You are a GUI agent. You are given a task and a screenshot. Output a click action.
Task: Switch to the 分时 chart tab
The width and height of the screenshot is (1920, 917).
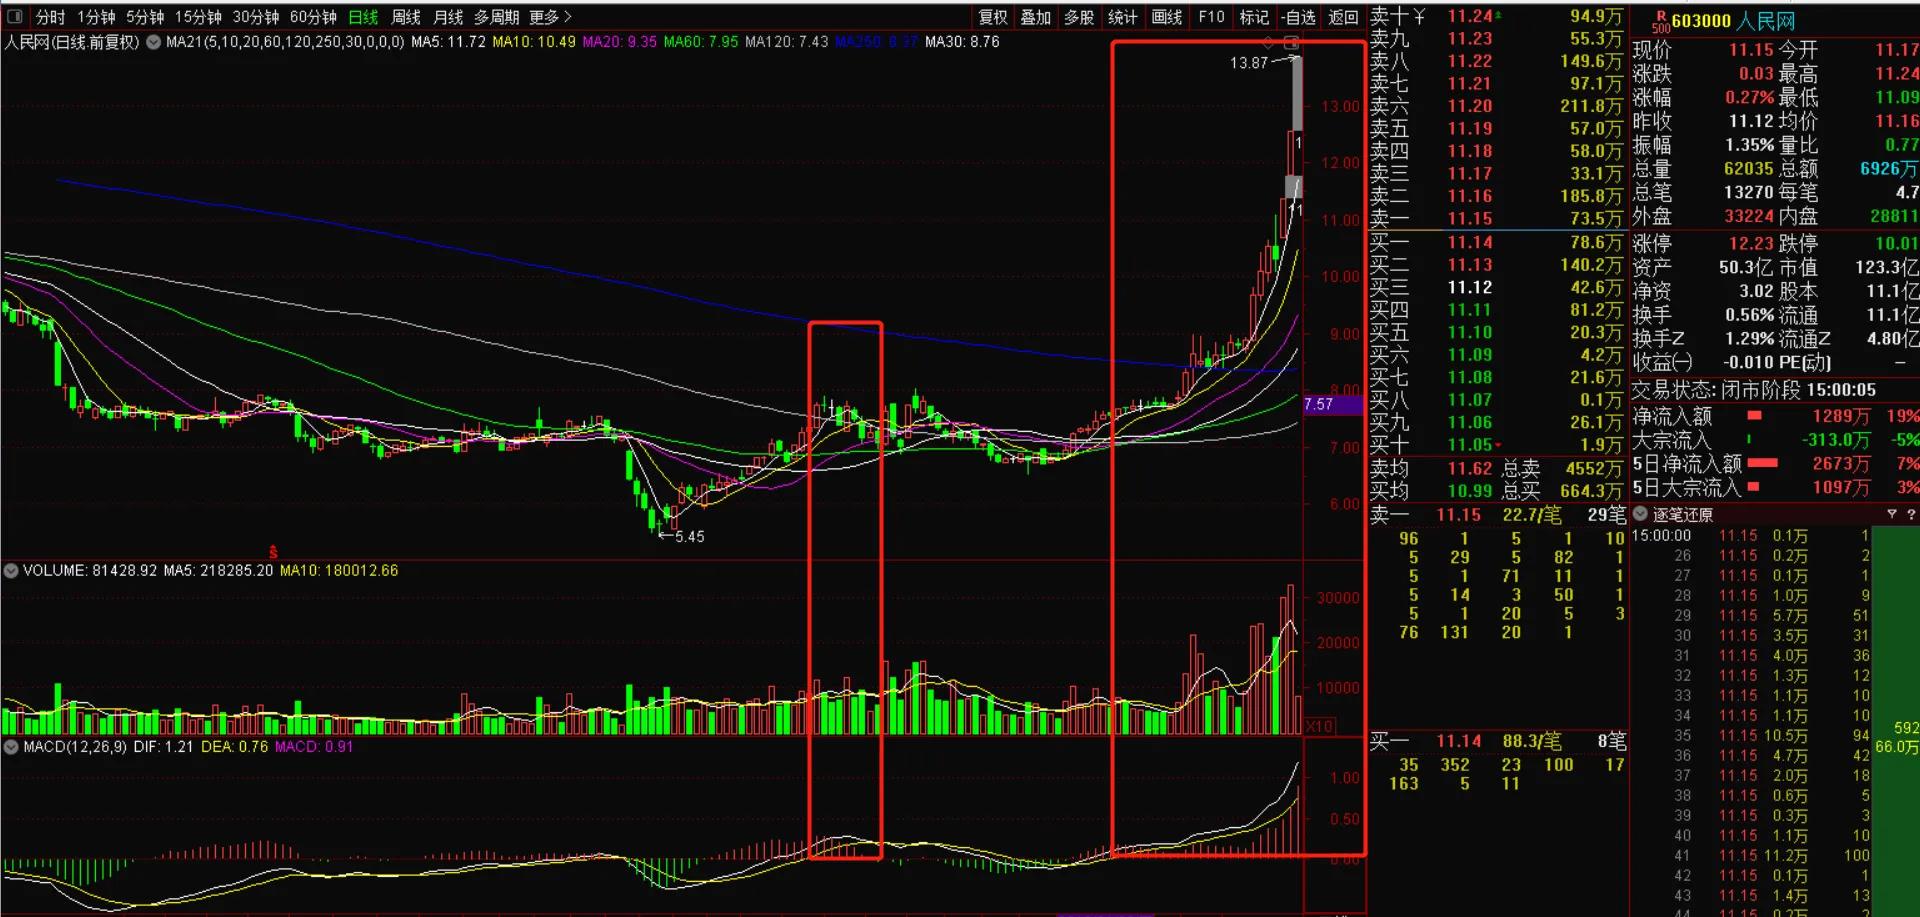point(50,17)
